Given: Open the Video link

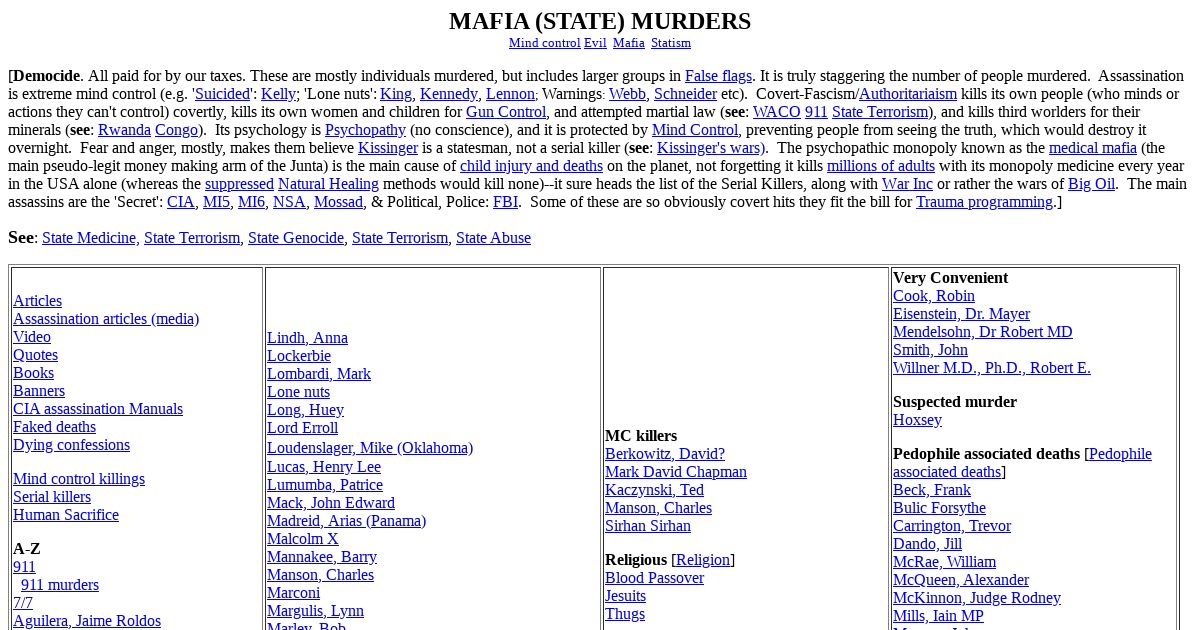Looking at the screenshot, I should tap(32, 337).
